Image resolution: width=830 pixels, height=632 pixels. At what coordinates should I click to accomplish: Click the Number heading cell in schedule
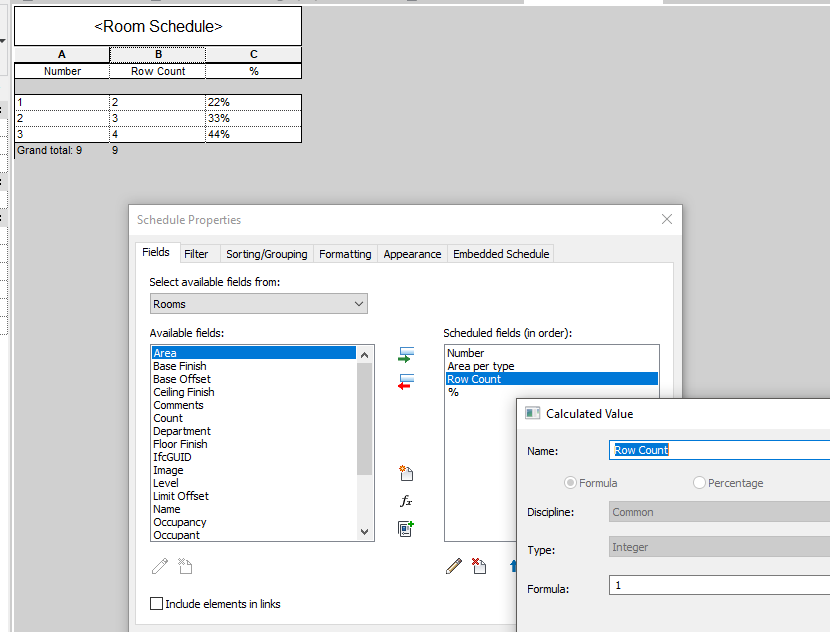pos(62,71)
